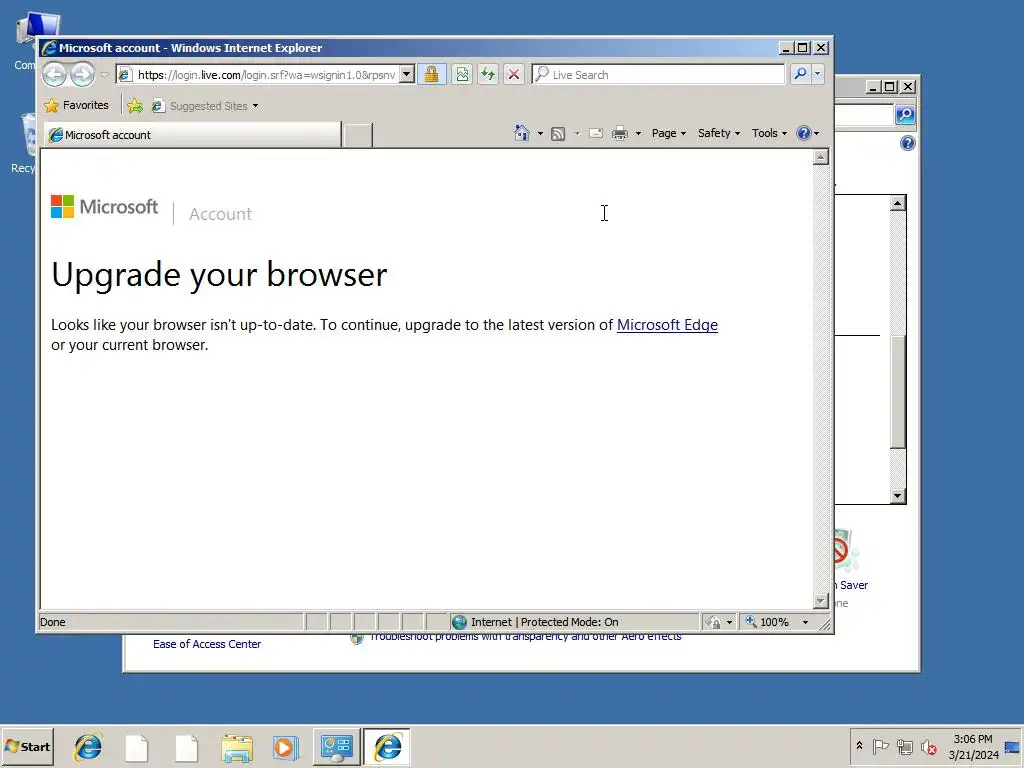Go forward using the Forward arrow button

coord(82,74)
